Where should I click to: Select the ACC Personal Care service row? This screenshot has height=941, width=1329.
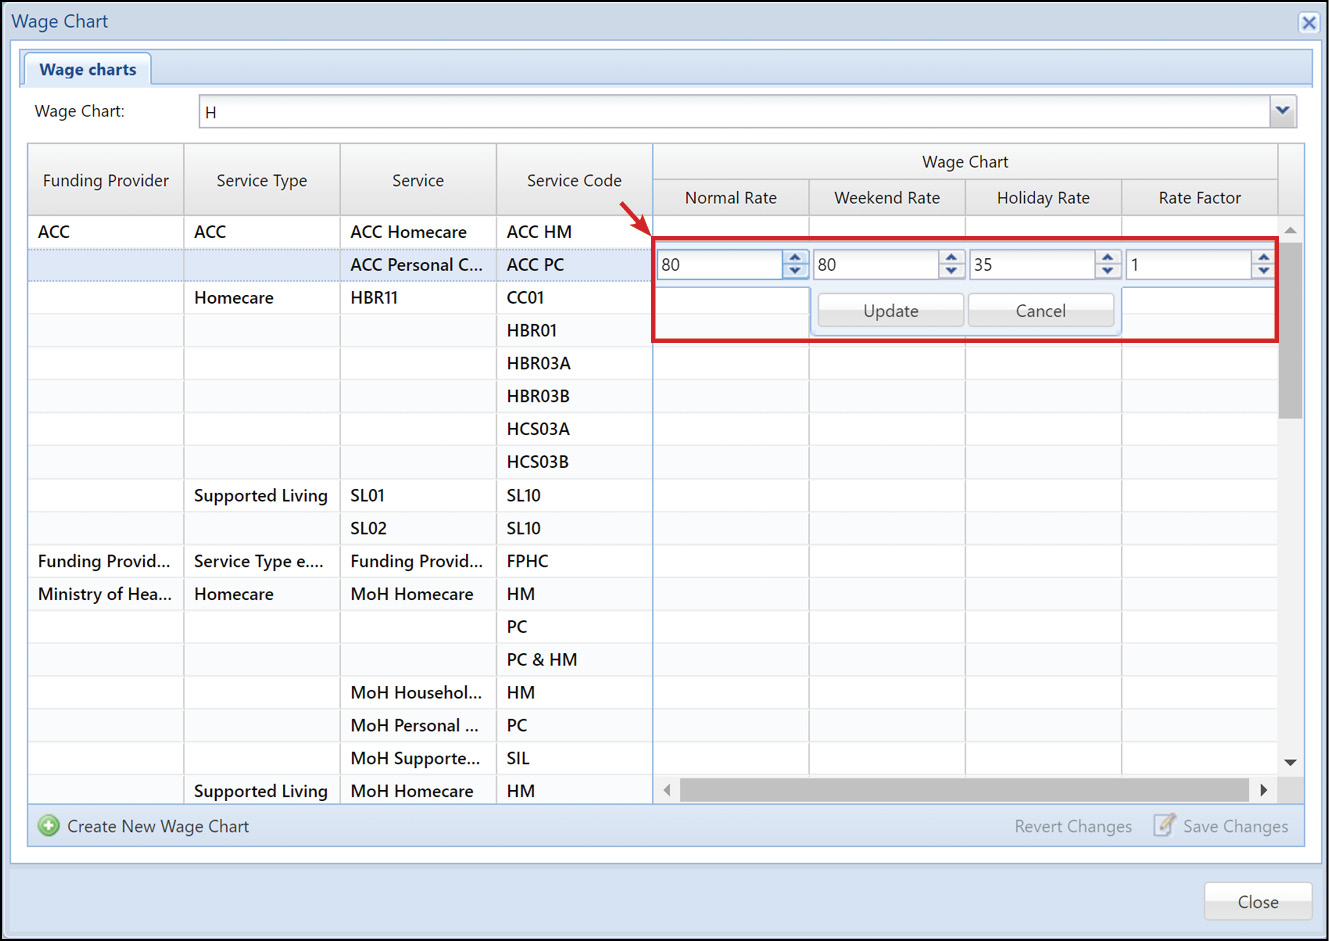417,264
